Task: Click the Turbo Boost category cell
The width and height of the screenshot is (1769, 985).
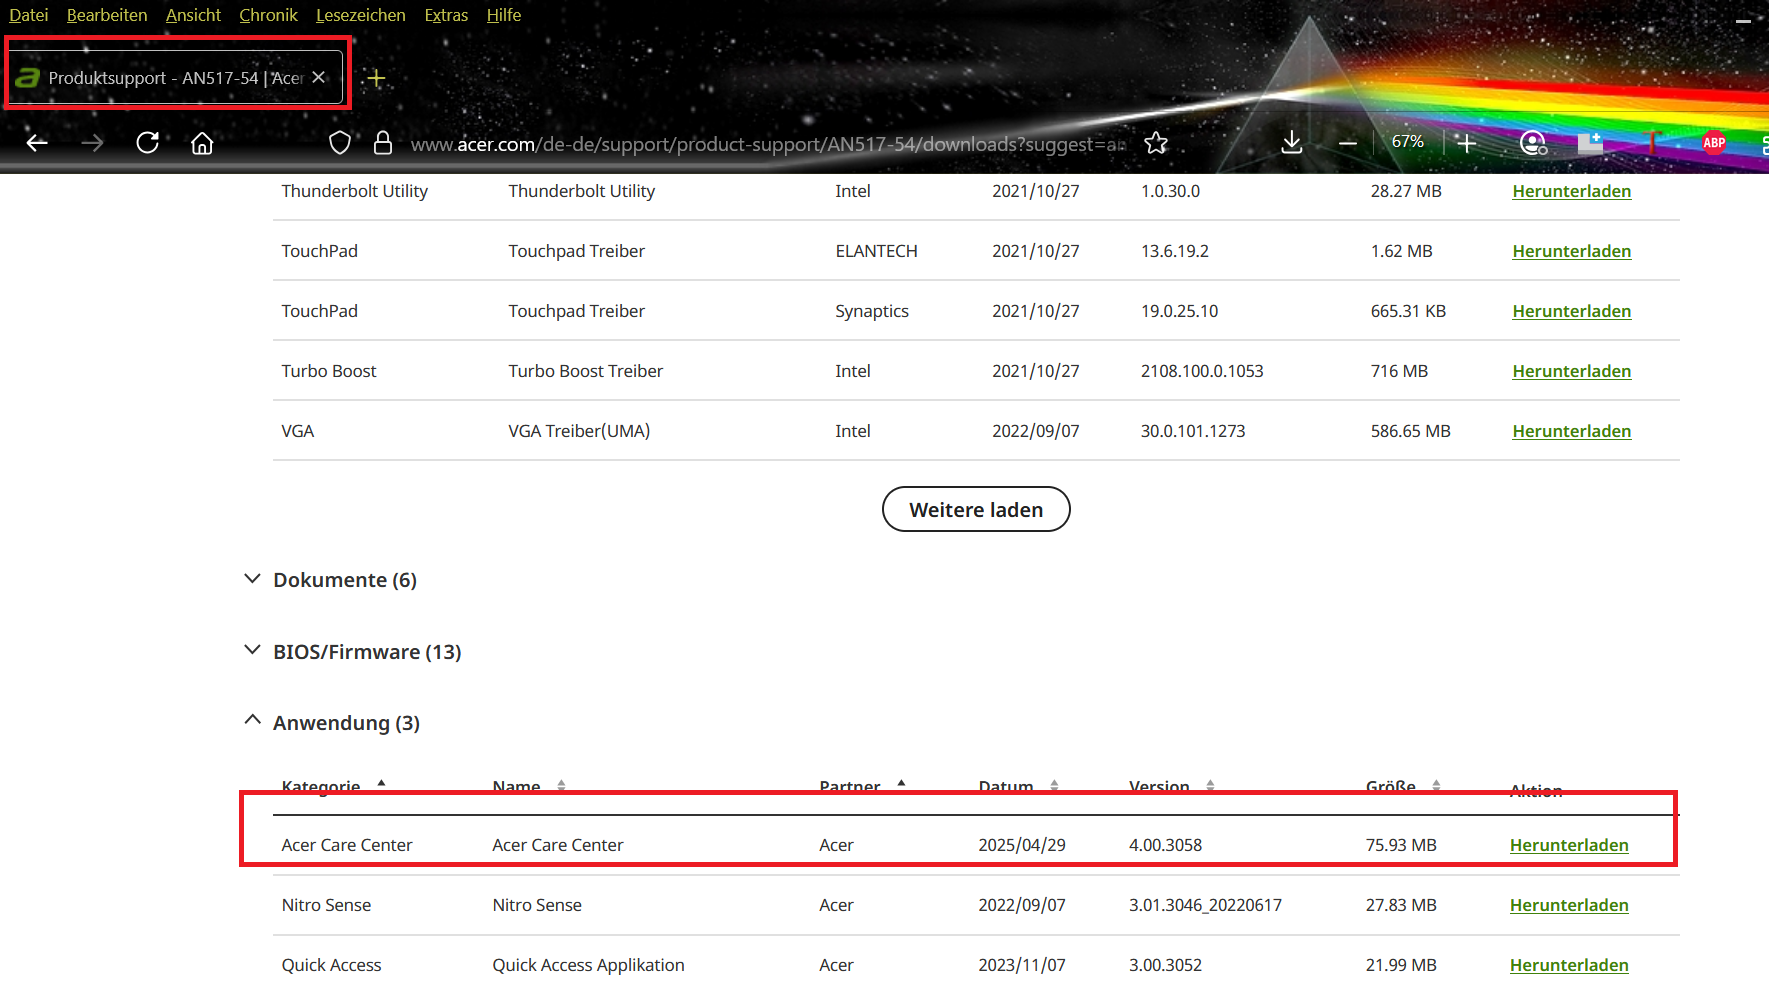Action: (329, 371)
